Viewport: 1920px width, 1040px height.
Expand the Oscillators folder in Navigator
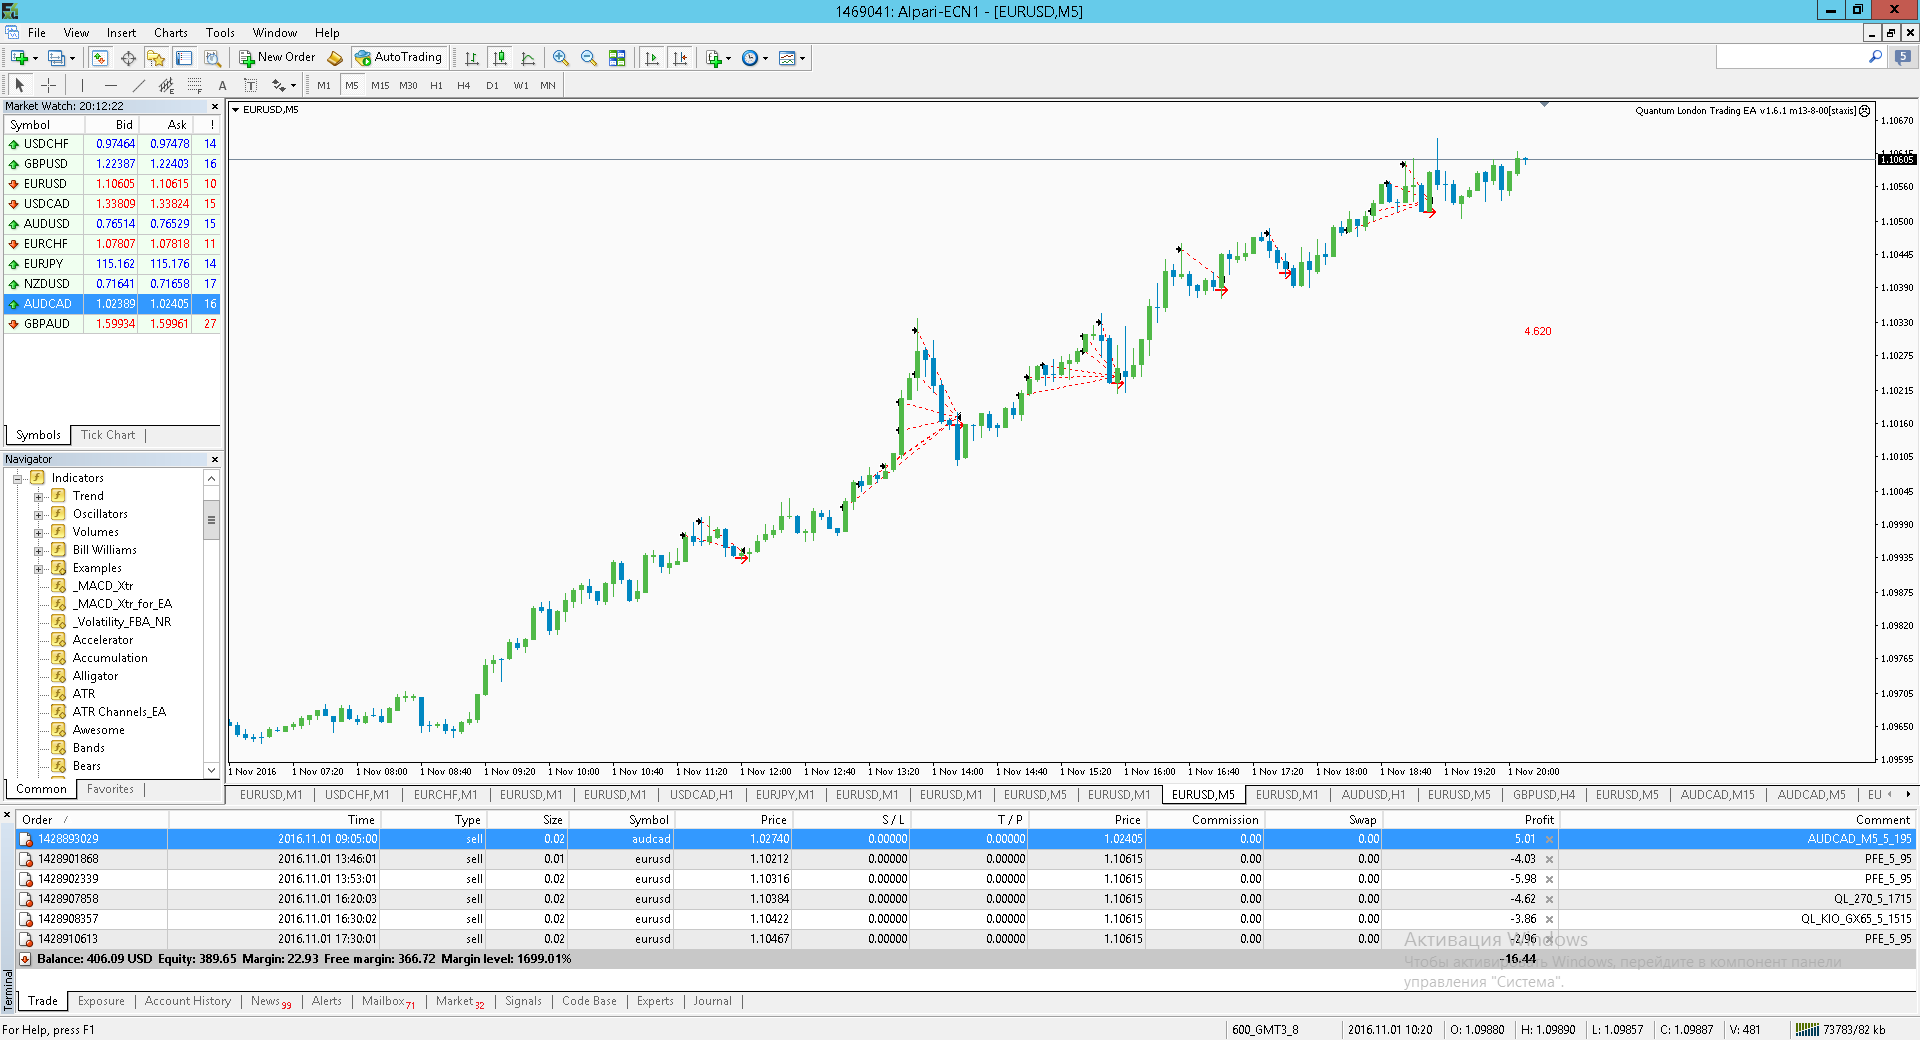click(39, 514)
